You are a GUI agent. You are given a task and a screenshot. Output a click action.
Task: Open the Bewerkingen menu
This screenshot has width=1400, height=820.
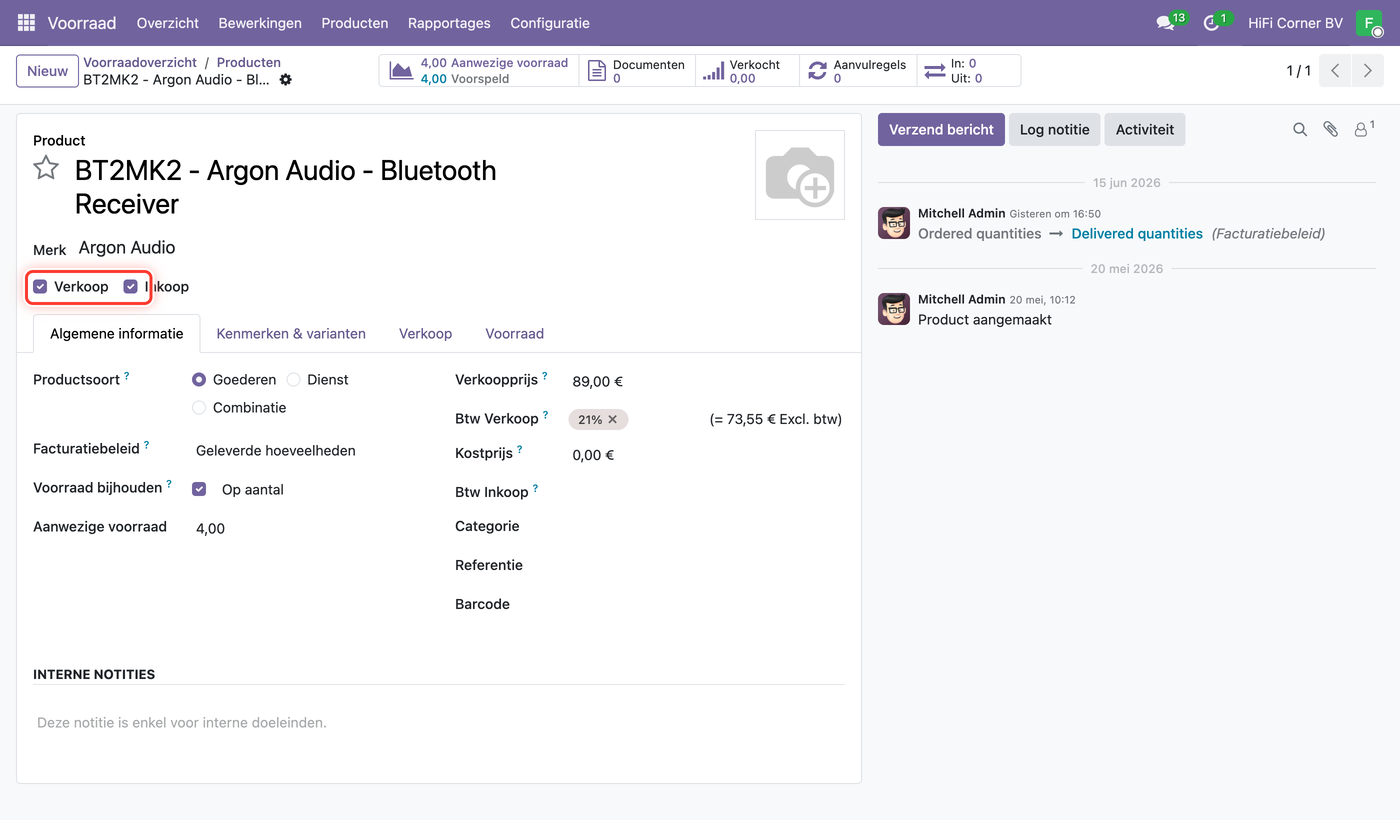[260, 22]
